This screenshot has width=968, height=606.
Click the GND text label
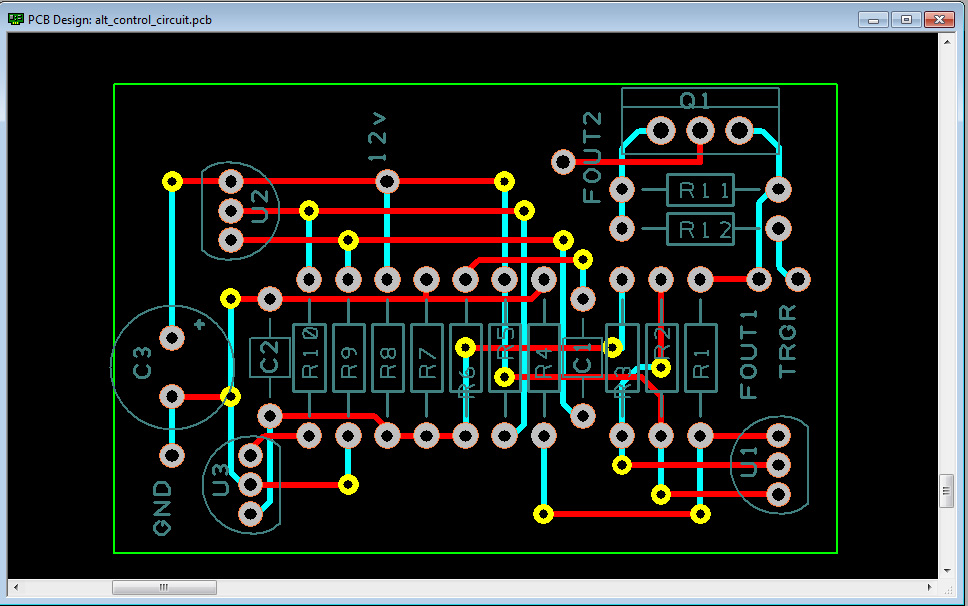(163, 508)
